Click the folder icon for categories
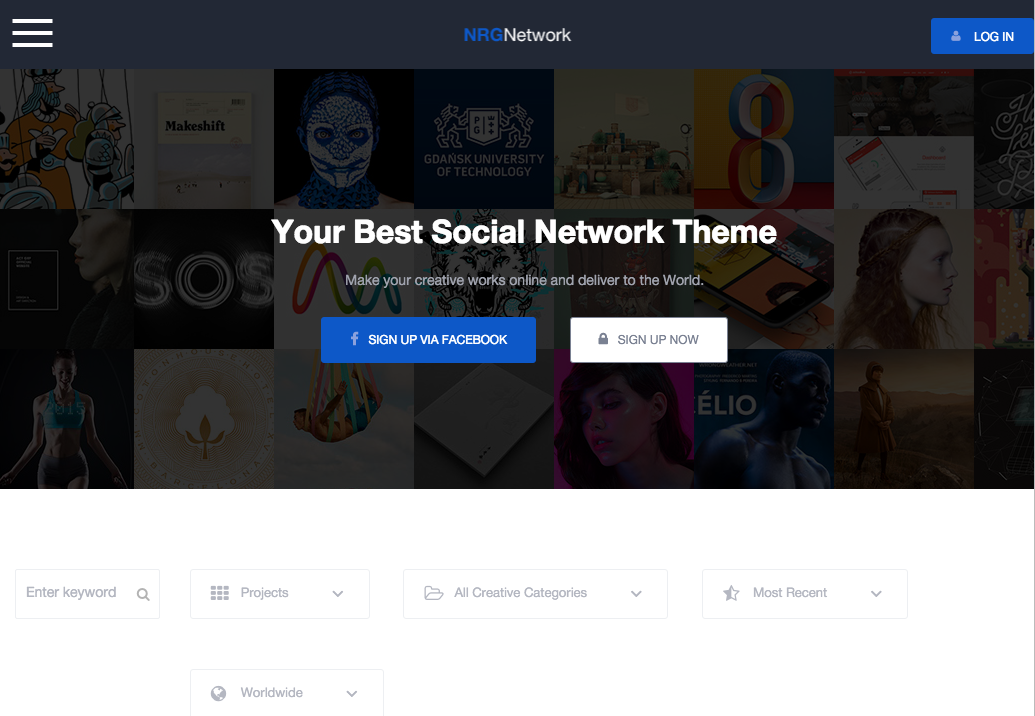Screen dimensions: 1035x716 point(433,593)
